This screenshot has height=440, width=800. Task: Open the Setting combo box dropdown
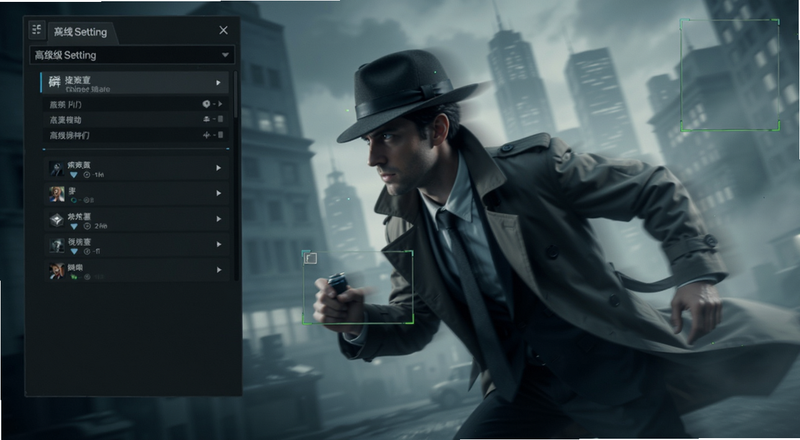coord(132,55)
